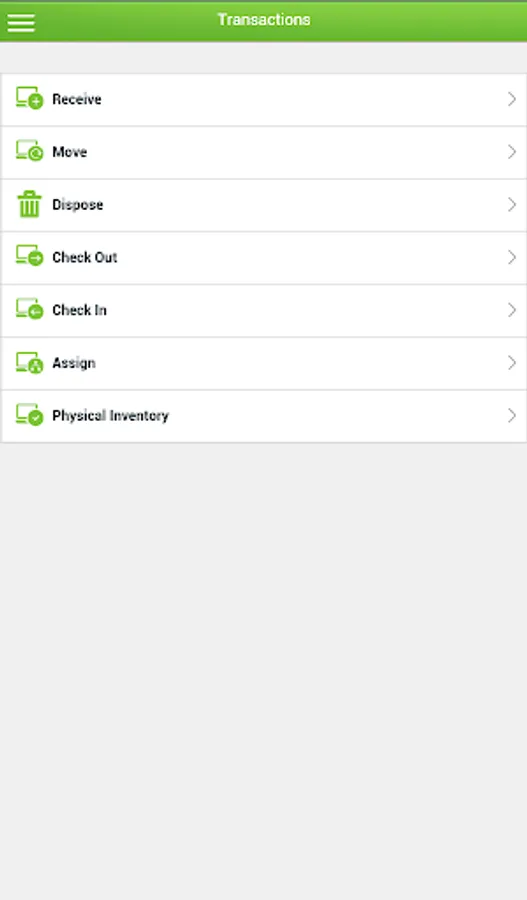Open the hamburger navigation menu

[x=21, y=22]
